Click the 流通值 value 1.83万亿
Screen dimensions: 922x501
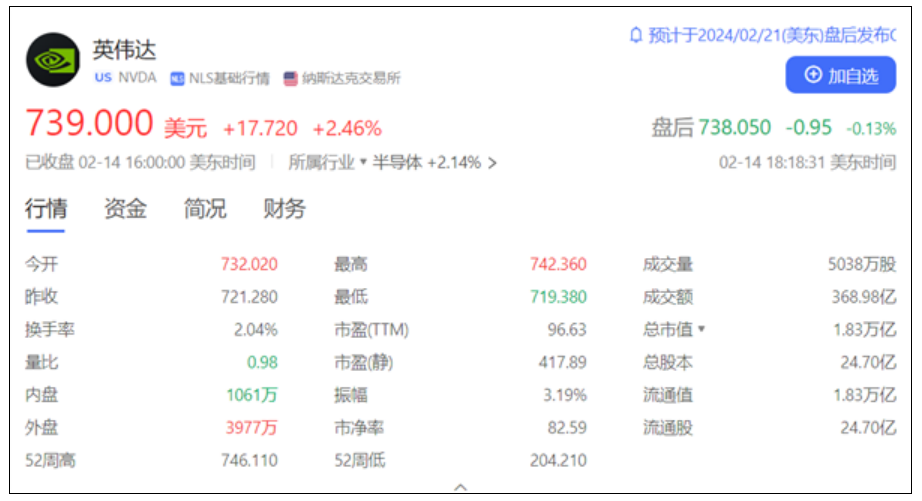[864, 395]
